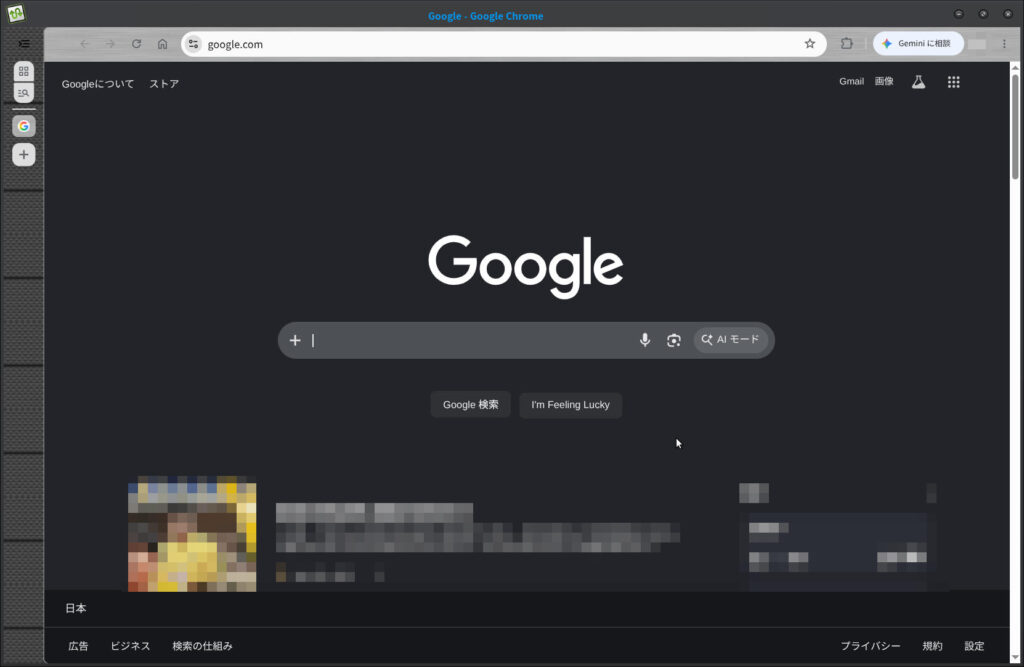Viewport: 1024px width, 667px height.
Task: Open the pixelated discover card thumbnail
Action: (192, 534)
